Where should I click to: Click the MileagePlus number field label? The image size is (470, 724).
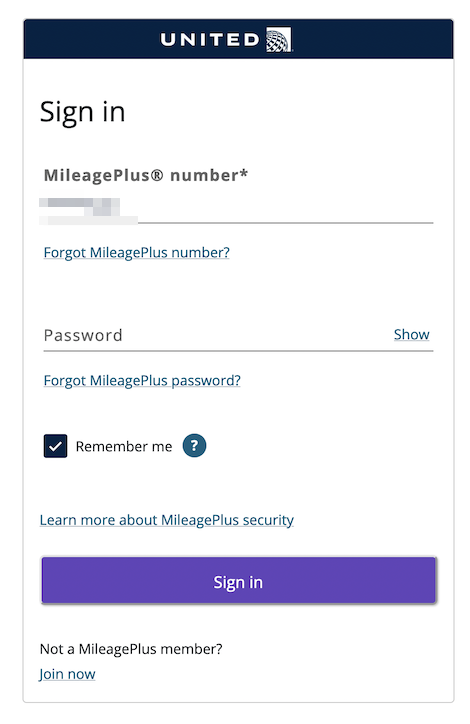[x=146, y=175]
